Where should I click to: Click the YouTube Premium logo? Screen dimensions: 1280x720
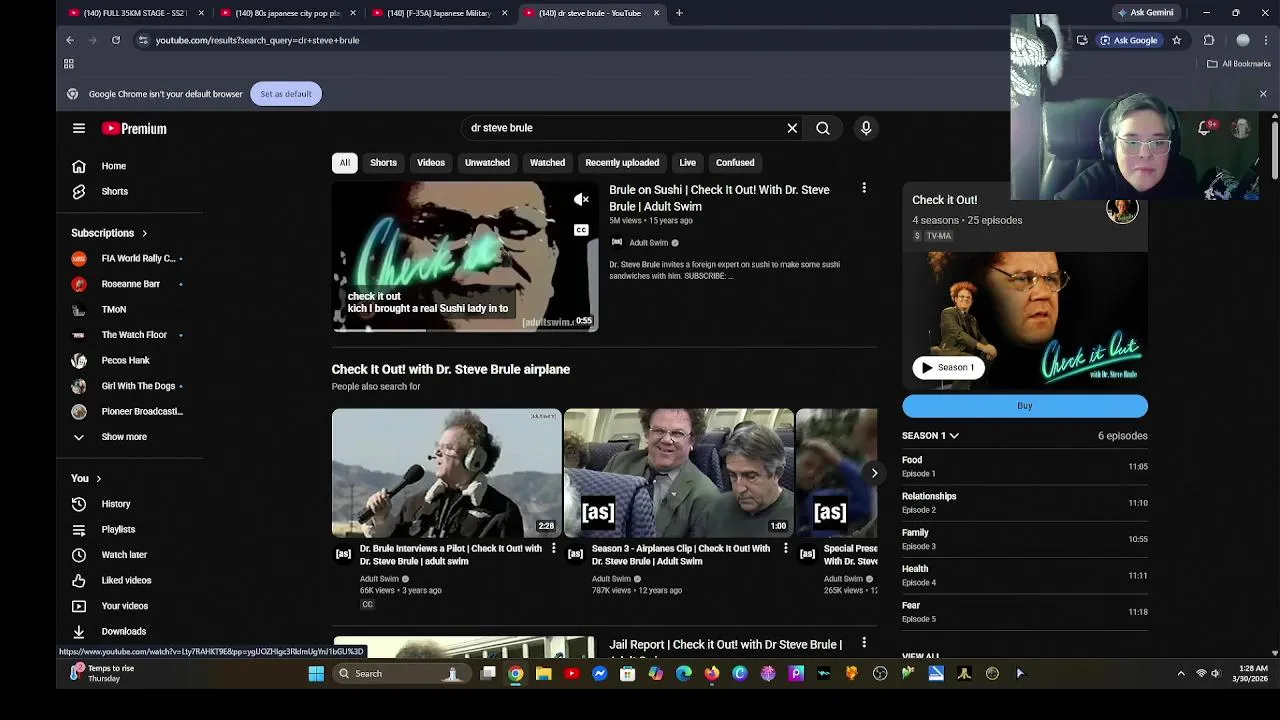[x=134, y=128]
